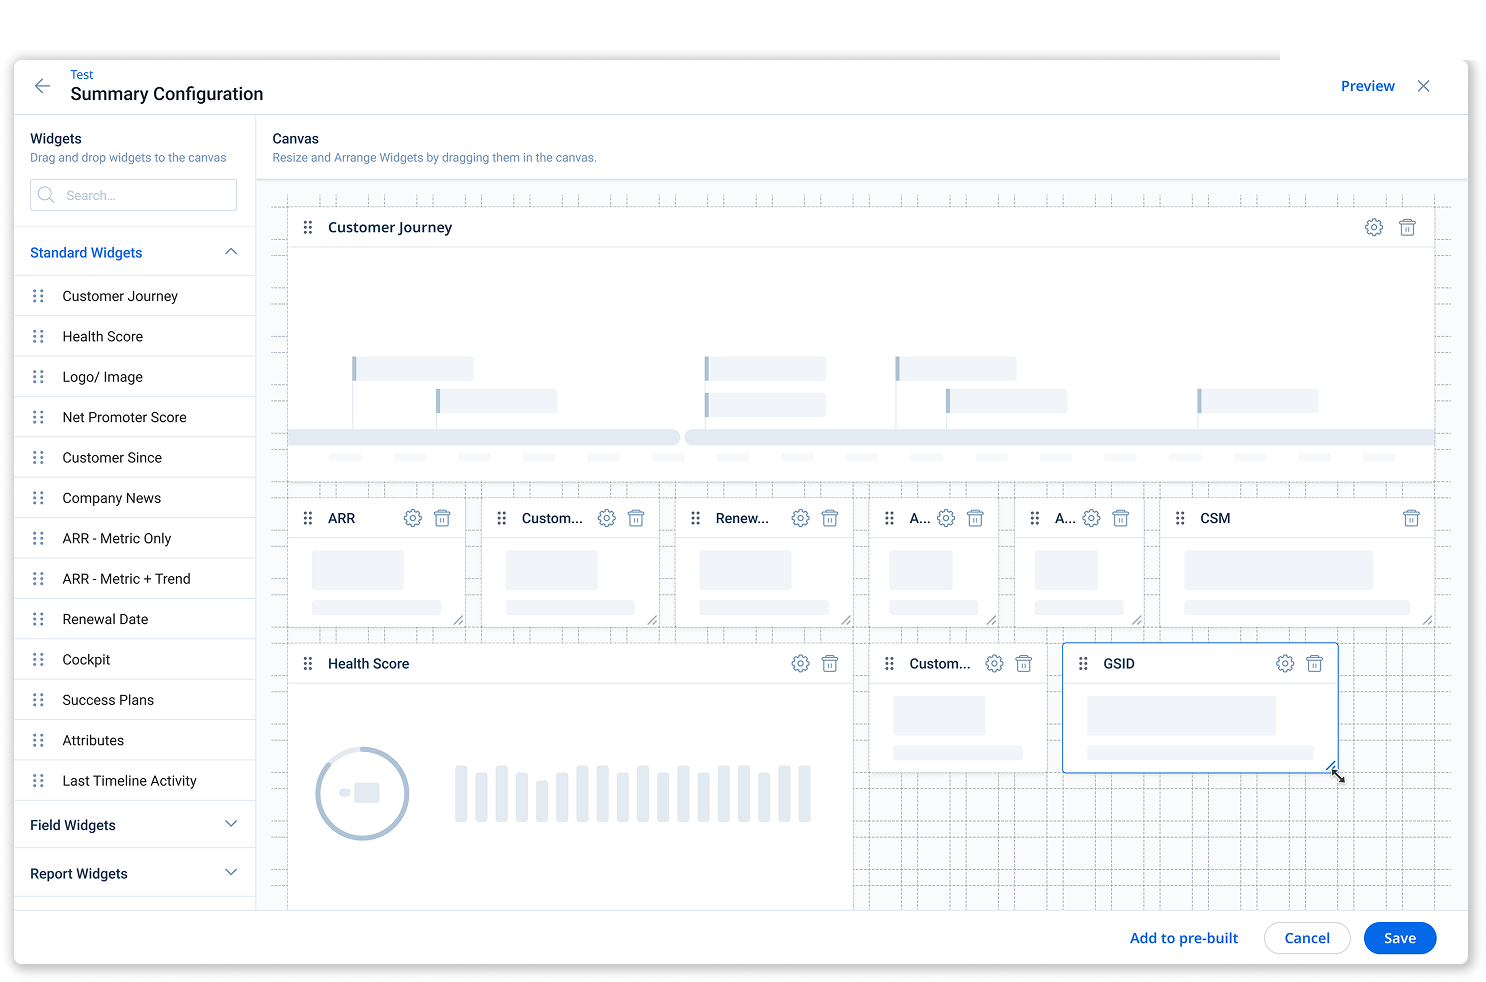Grab the ARR canvas widget drag handle
Viewport: 1486px width, 982px height.
click(308, 518)
